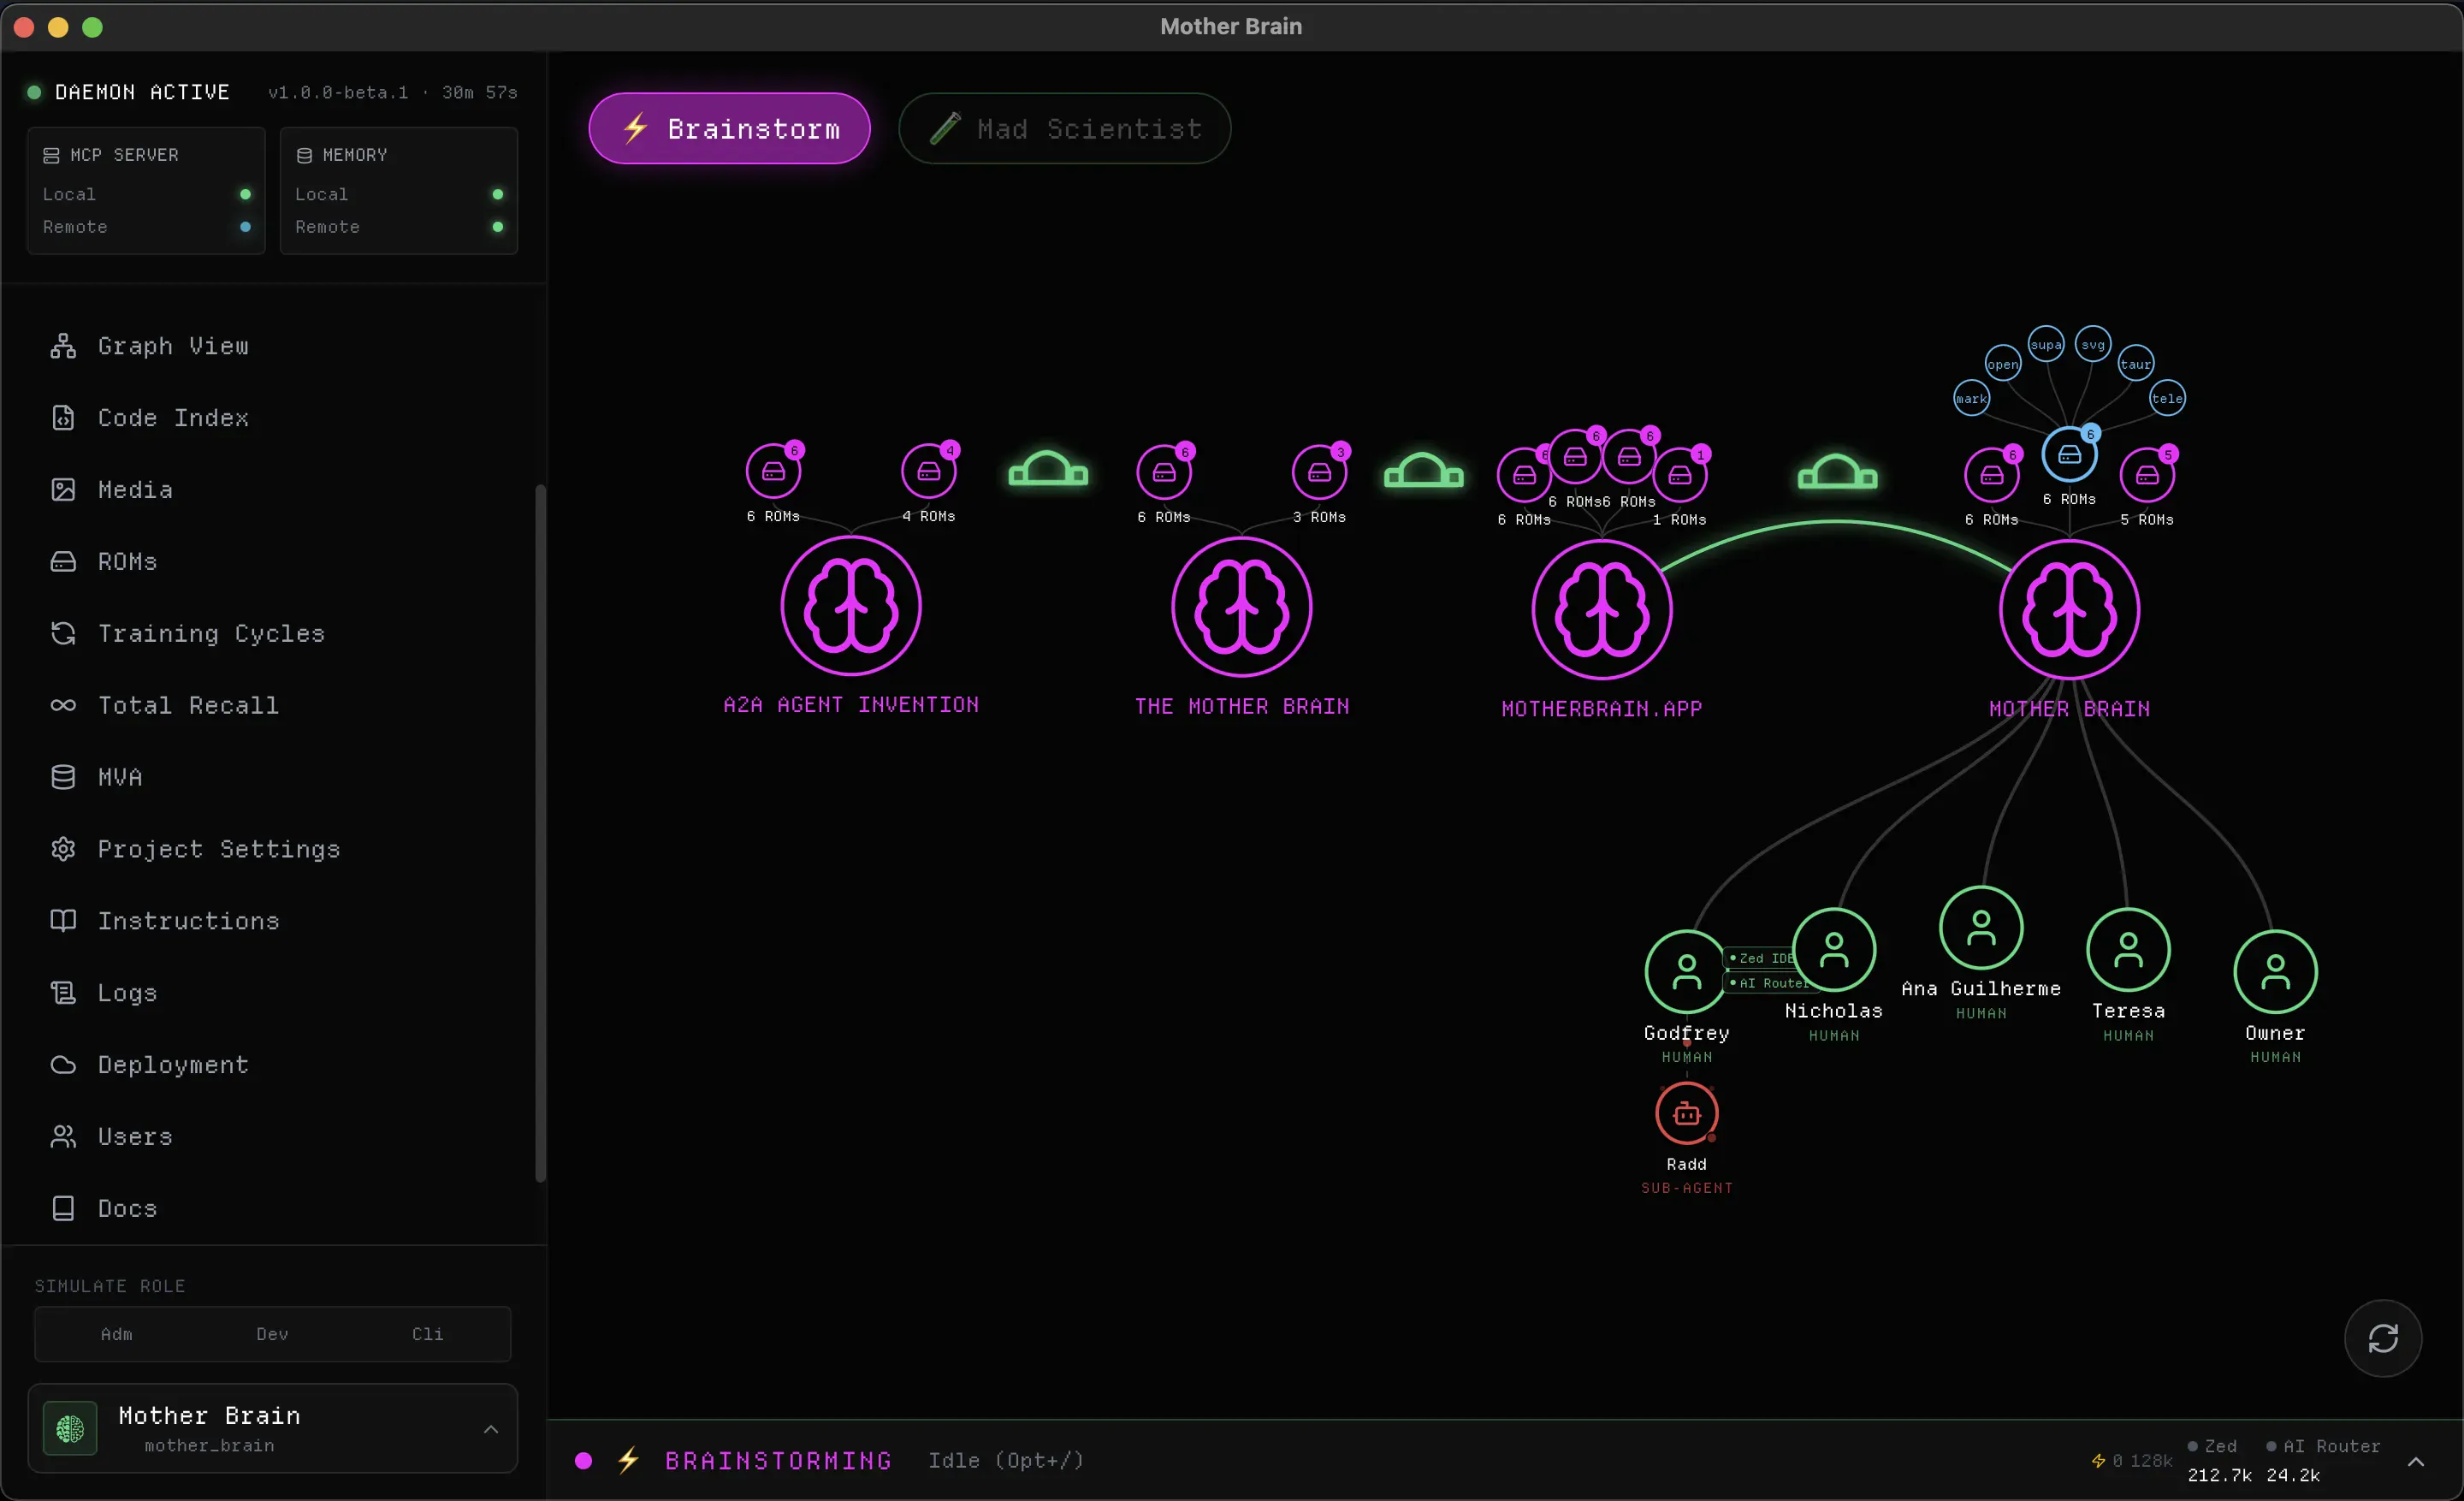Click the MCP Server Local status row
2464x1501 pixels.
146,194
